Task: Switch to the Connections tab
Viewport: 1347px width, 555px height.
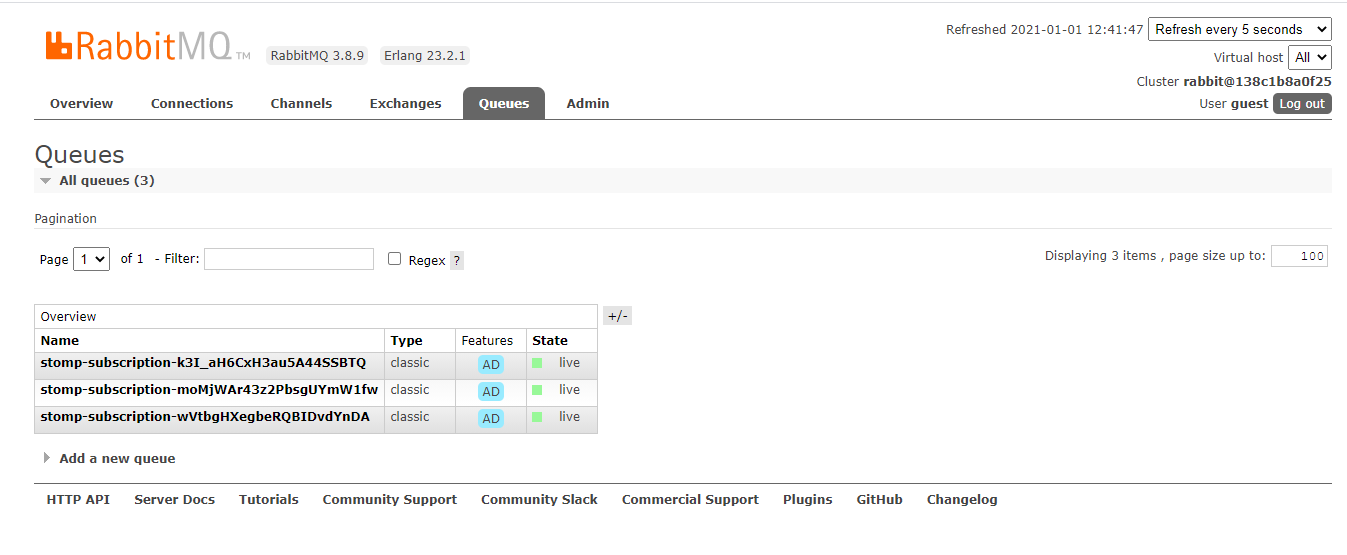Action: tap(192, 104)
